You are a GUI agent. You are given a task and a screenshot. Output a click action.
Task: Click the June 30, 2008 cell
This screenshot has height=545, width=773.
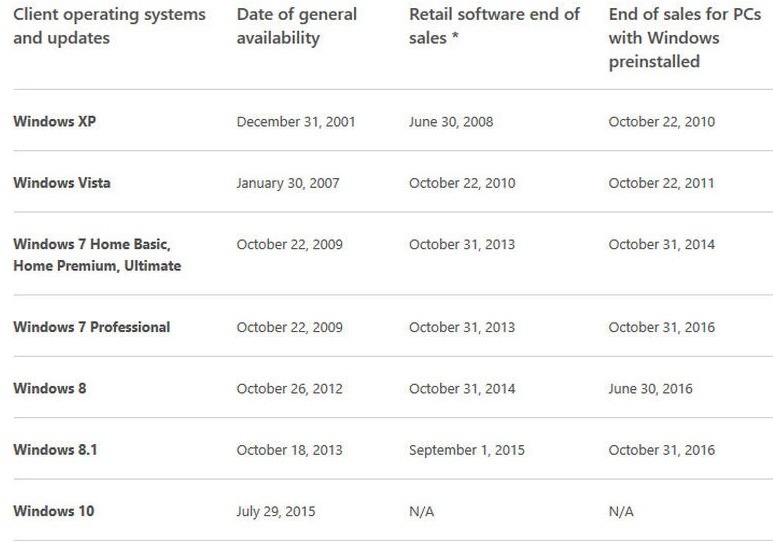tap(451, 122)
